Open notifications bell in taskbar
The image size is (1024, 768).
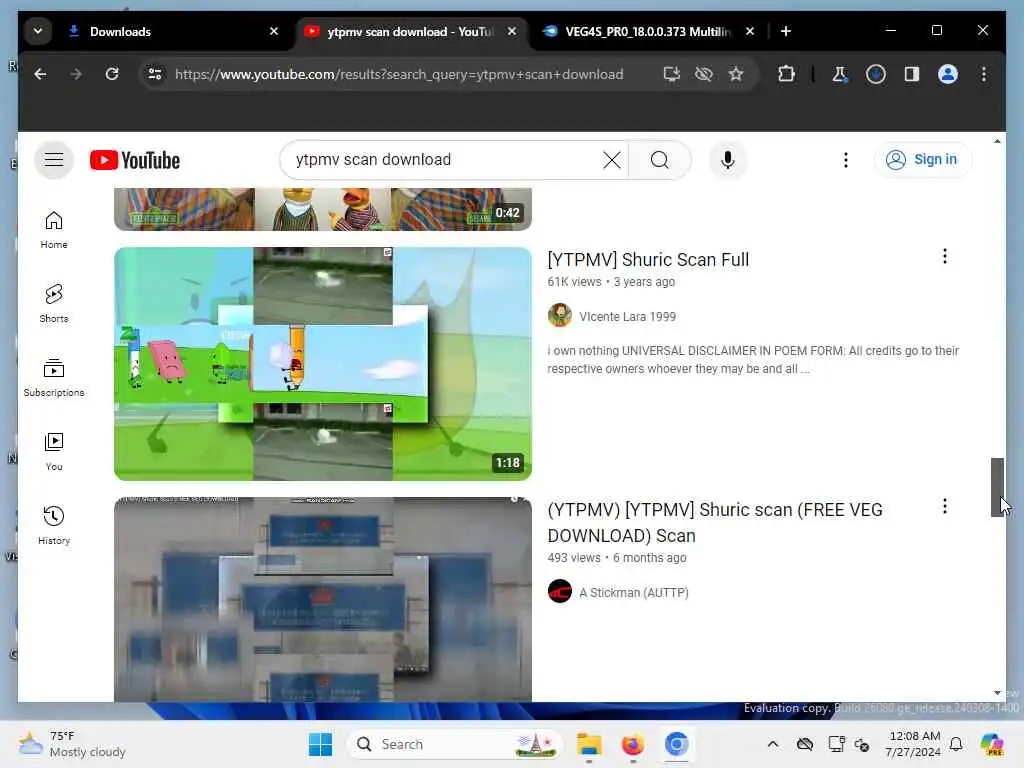pos(956,744)
